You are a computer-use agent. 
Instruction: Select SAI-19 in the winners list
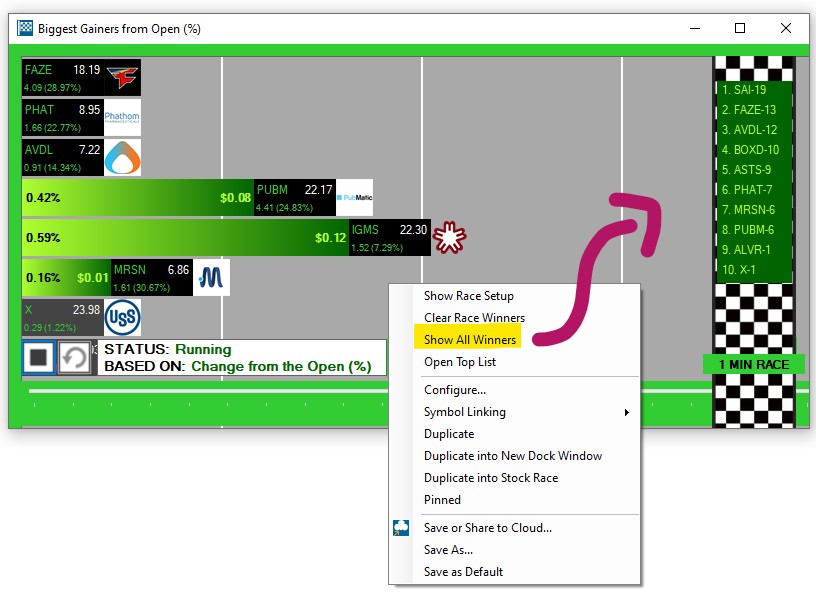pos(743,89)
